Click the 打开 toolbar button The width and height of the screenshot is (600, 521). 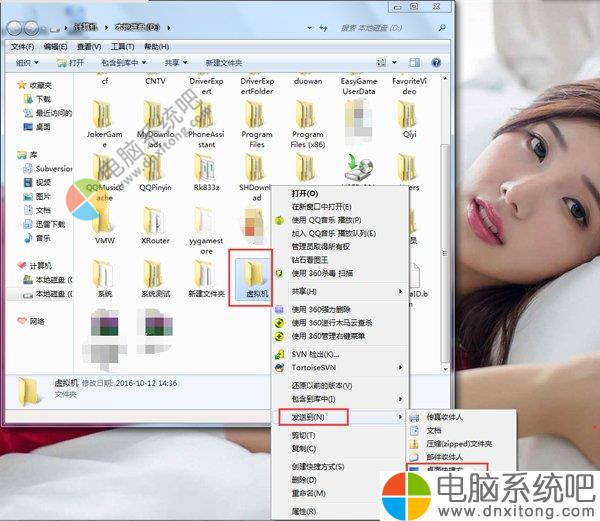70,63
